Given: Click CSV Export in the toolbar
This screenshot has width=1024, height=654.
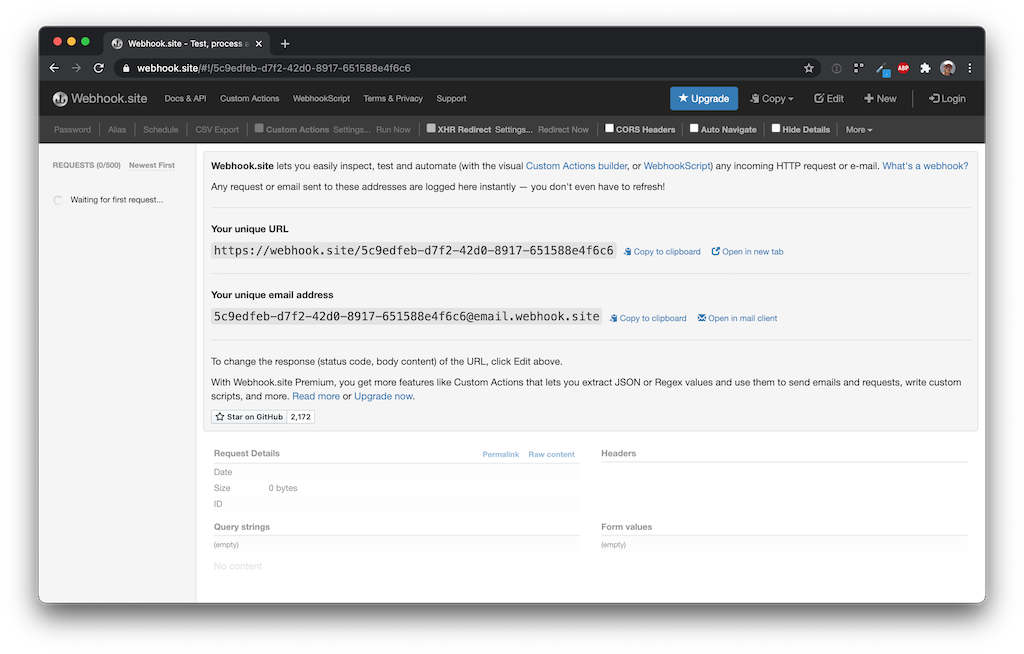Looking at the screenshot, I should (x=217, y=129).
